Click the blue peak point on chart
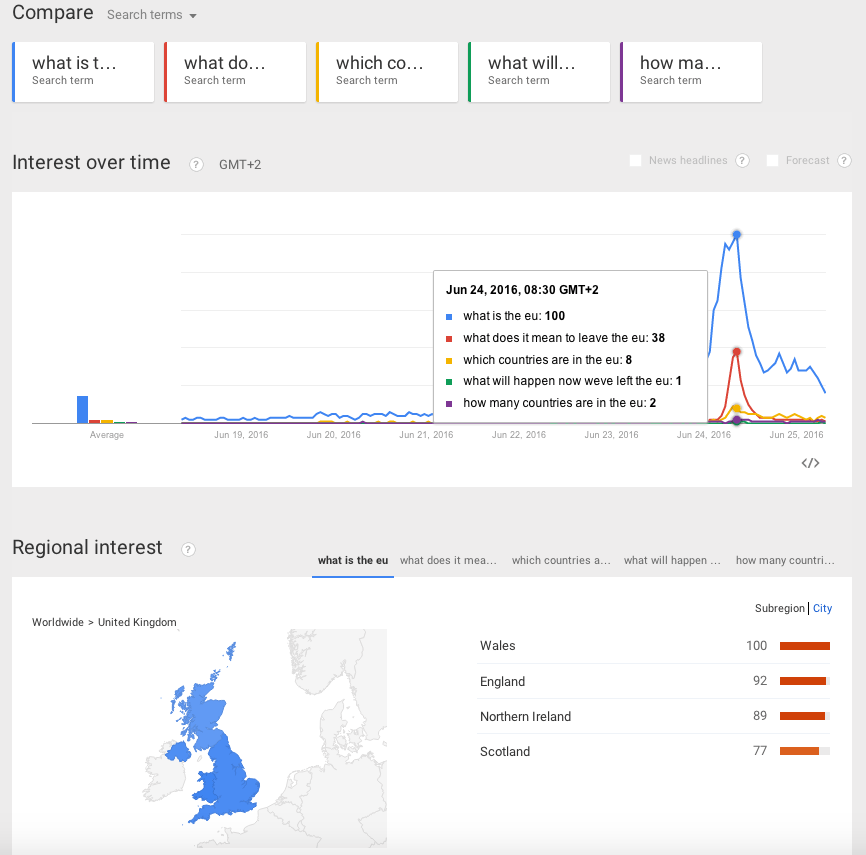Viewport: 866px width, 855px height. [x=736, y=235]
